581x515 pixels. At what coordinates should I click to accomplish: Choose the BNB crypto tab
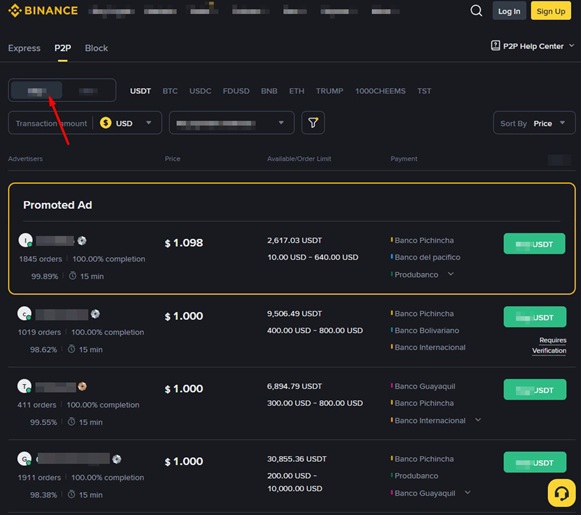[x=269, y=91]
